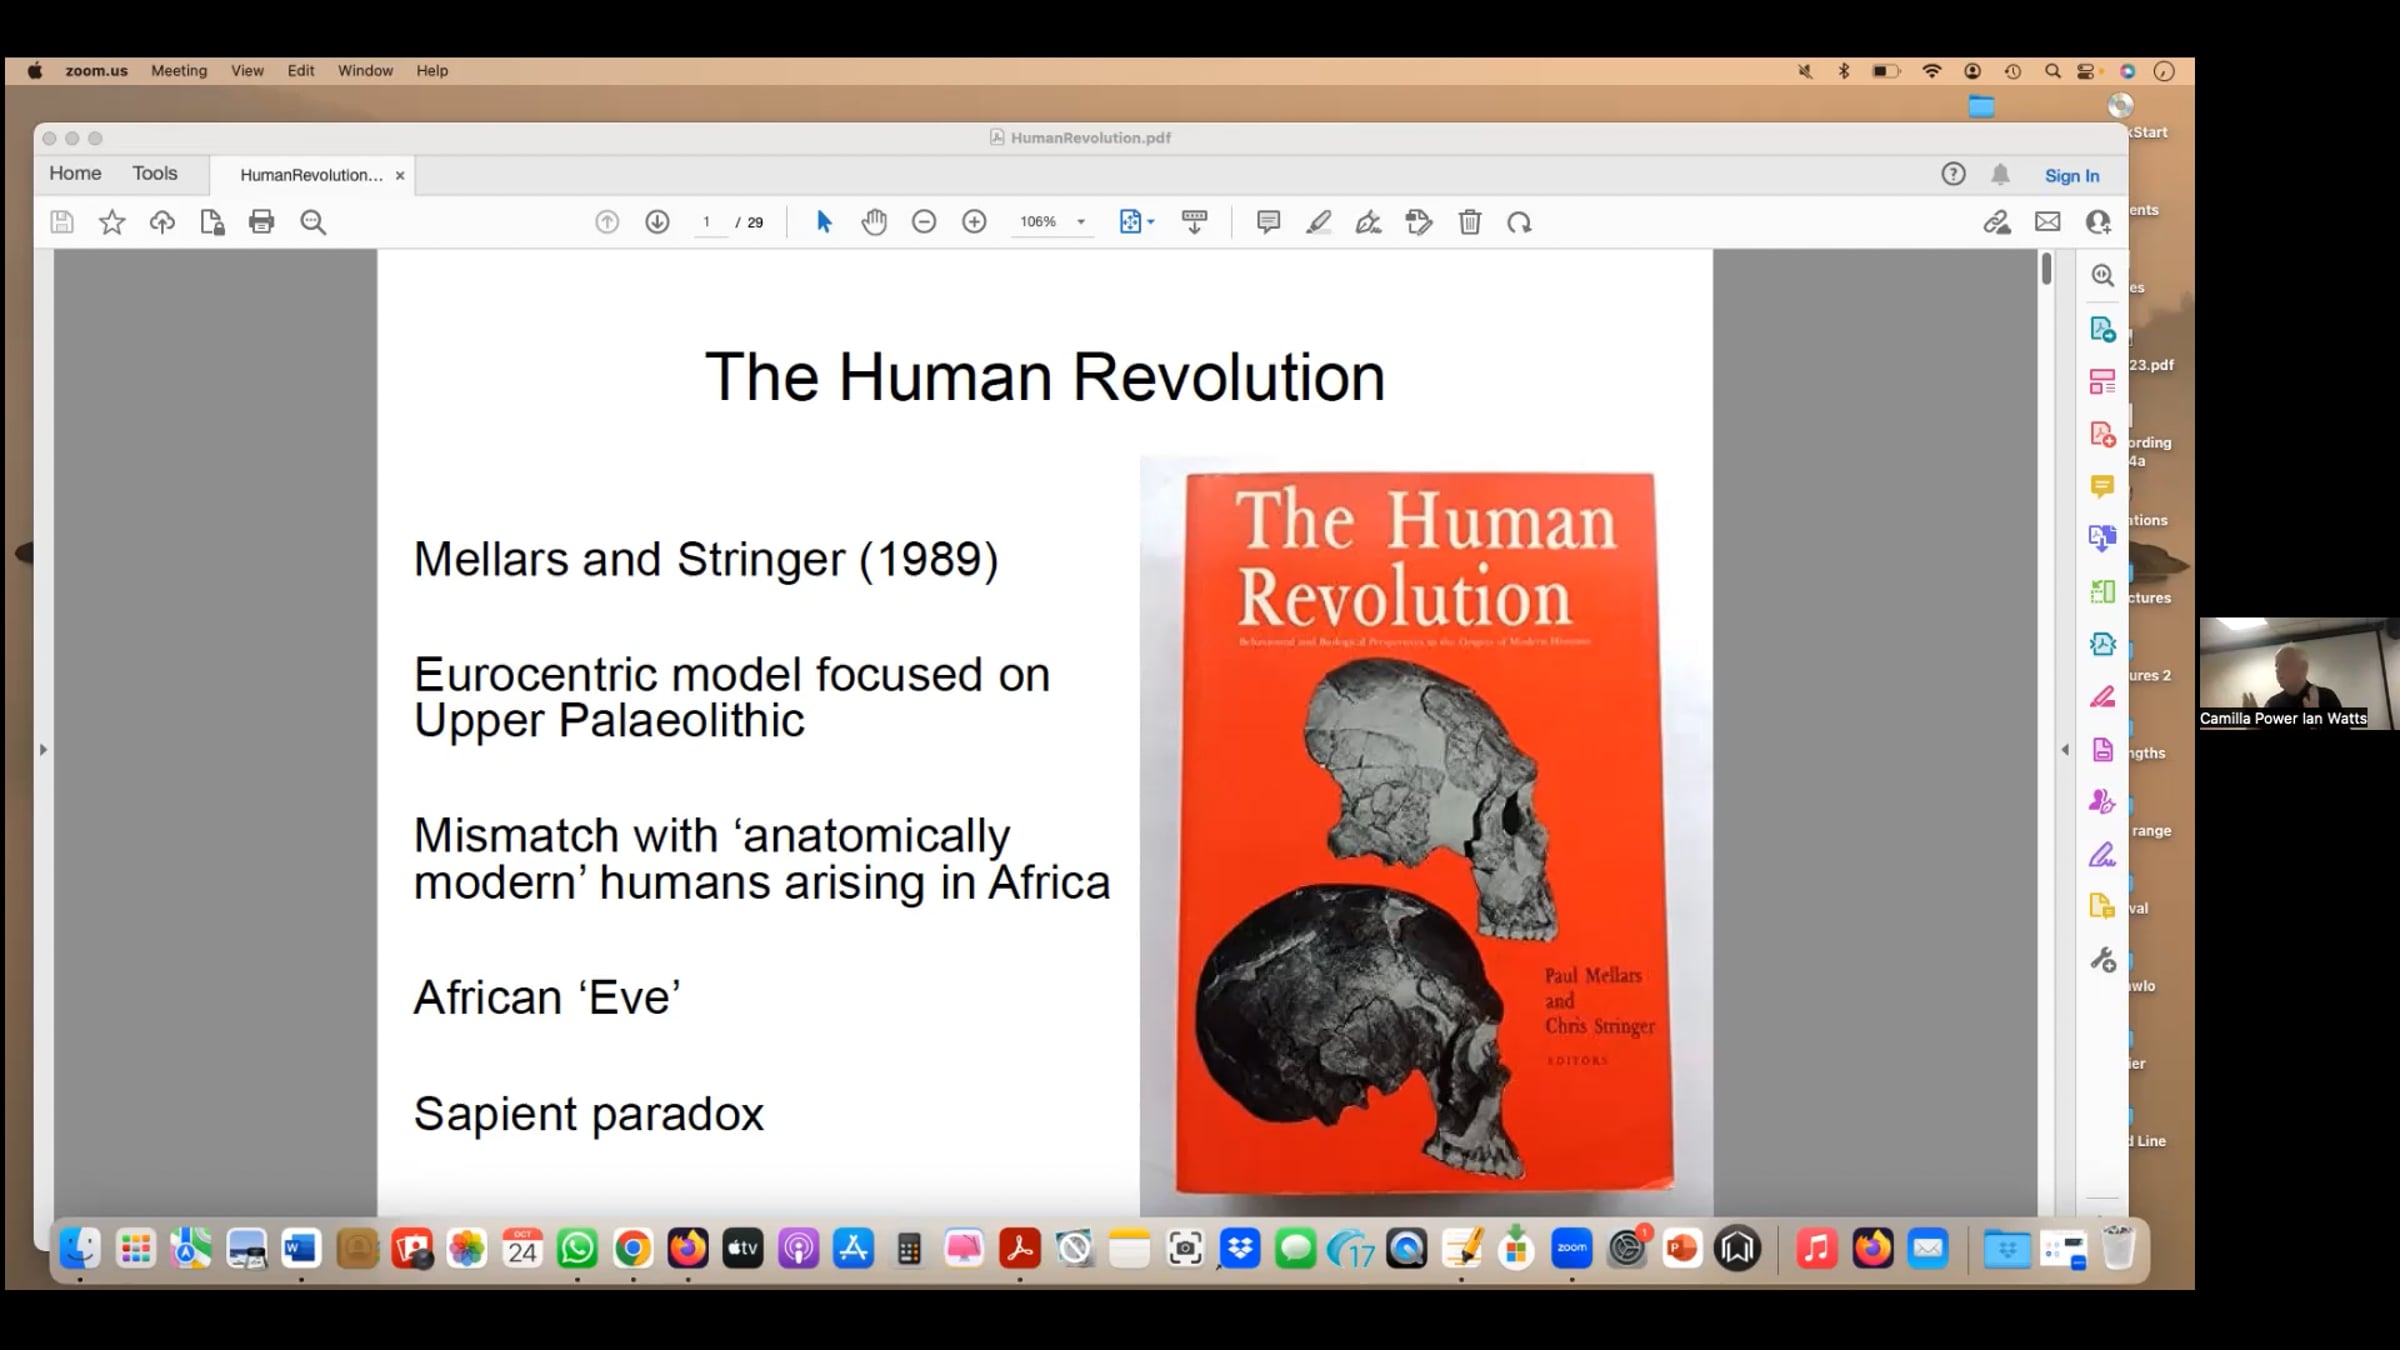Click the share with others person icon

pyautogui.click(x=2098, y=222)
